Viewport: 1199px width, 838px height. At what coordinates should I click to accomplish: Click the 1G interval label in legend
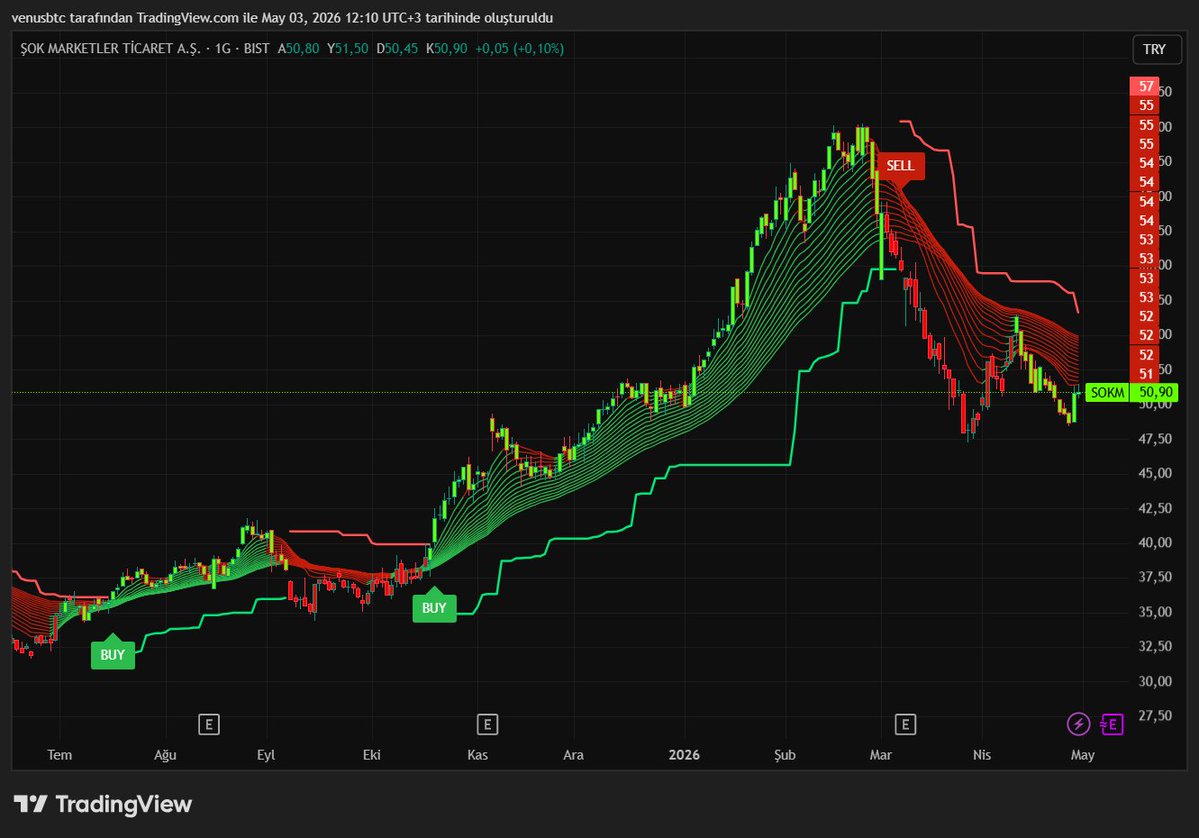click(223, 48)
